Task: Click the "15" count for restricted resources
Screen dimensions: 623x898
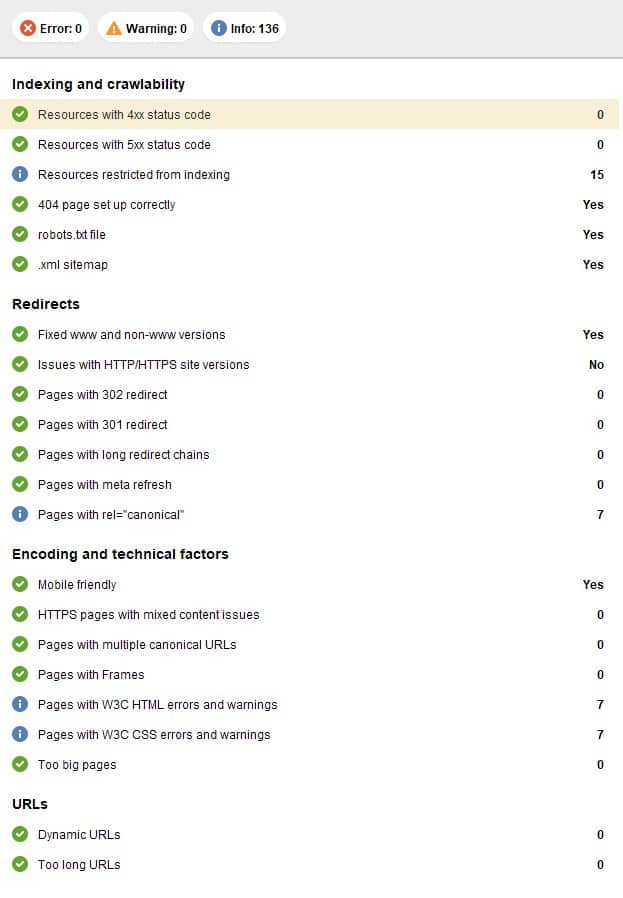Action: pyautogui.click(x=597, y=174)
